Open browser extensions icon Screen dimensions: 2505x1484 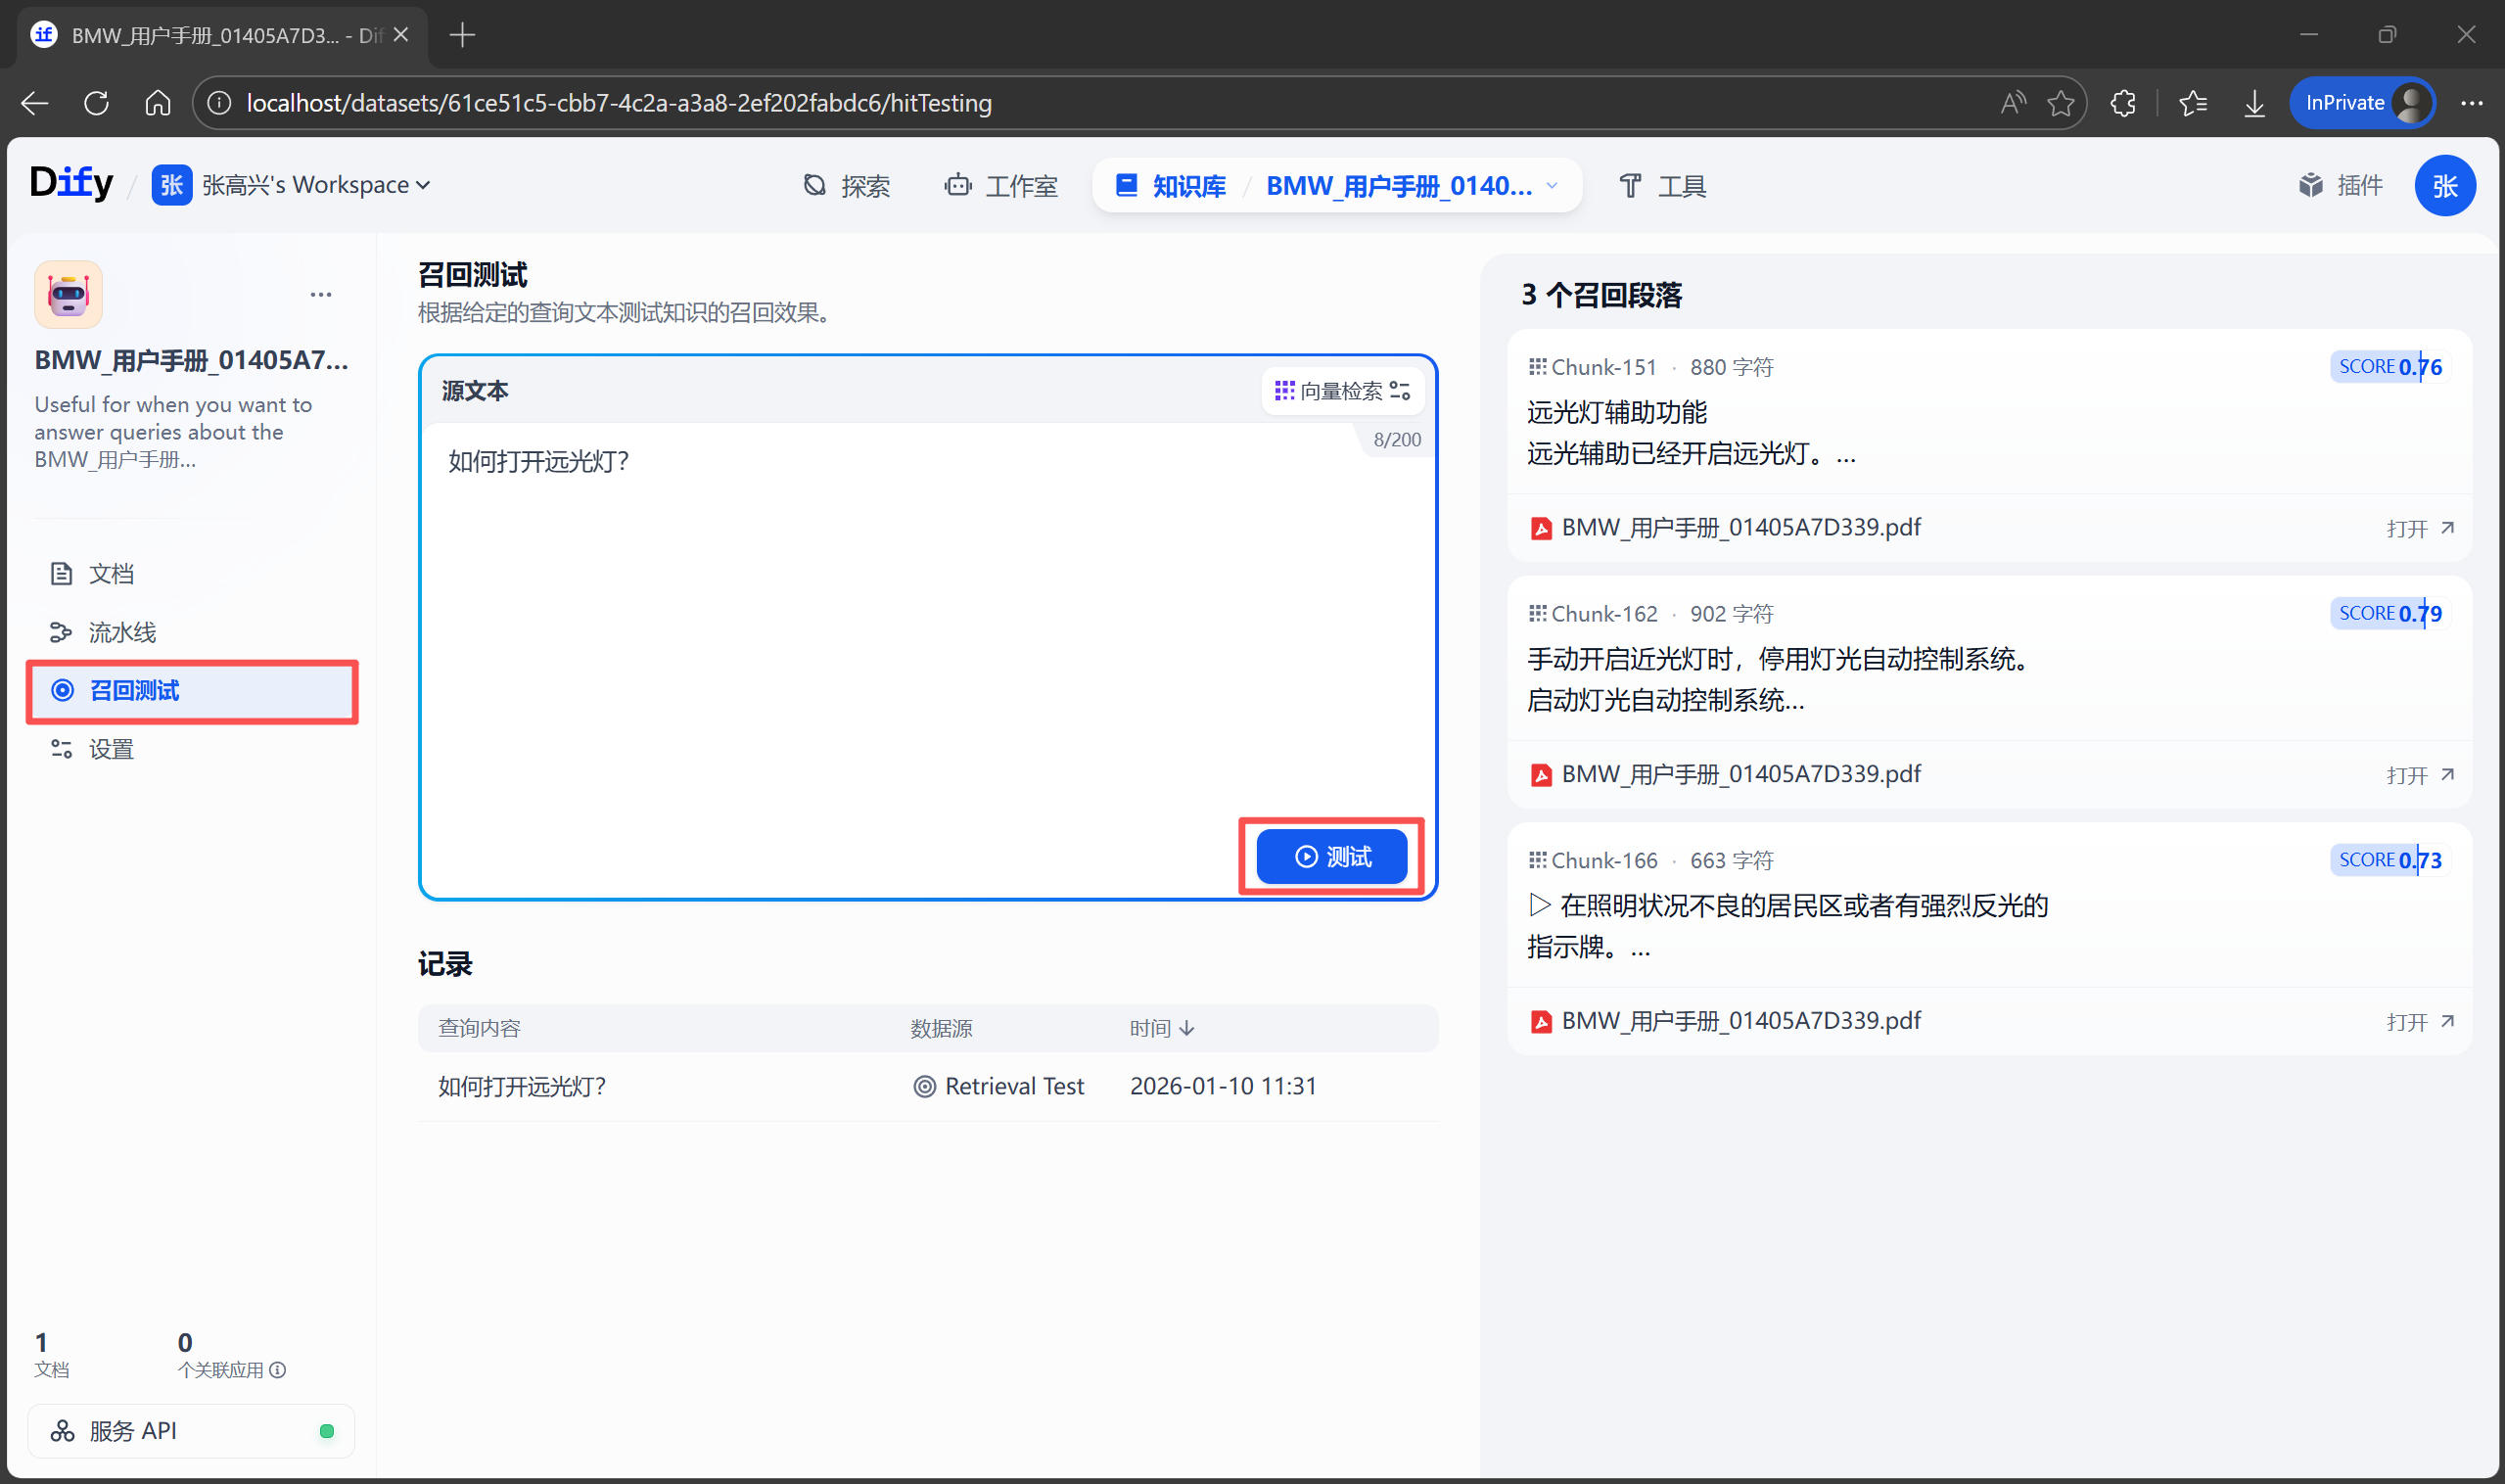(2122, 103)
